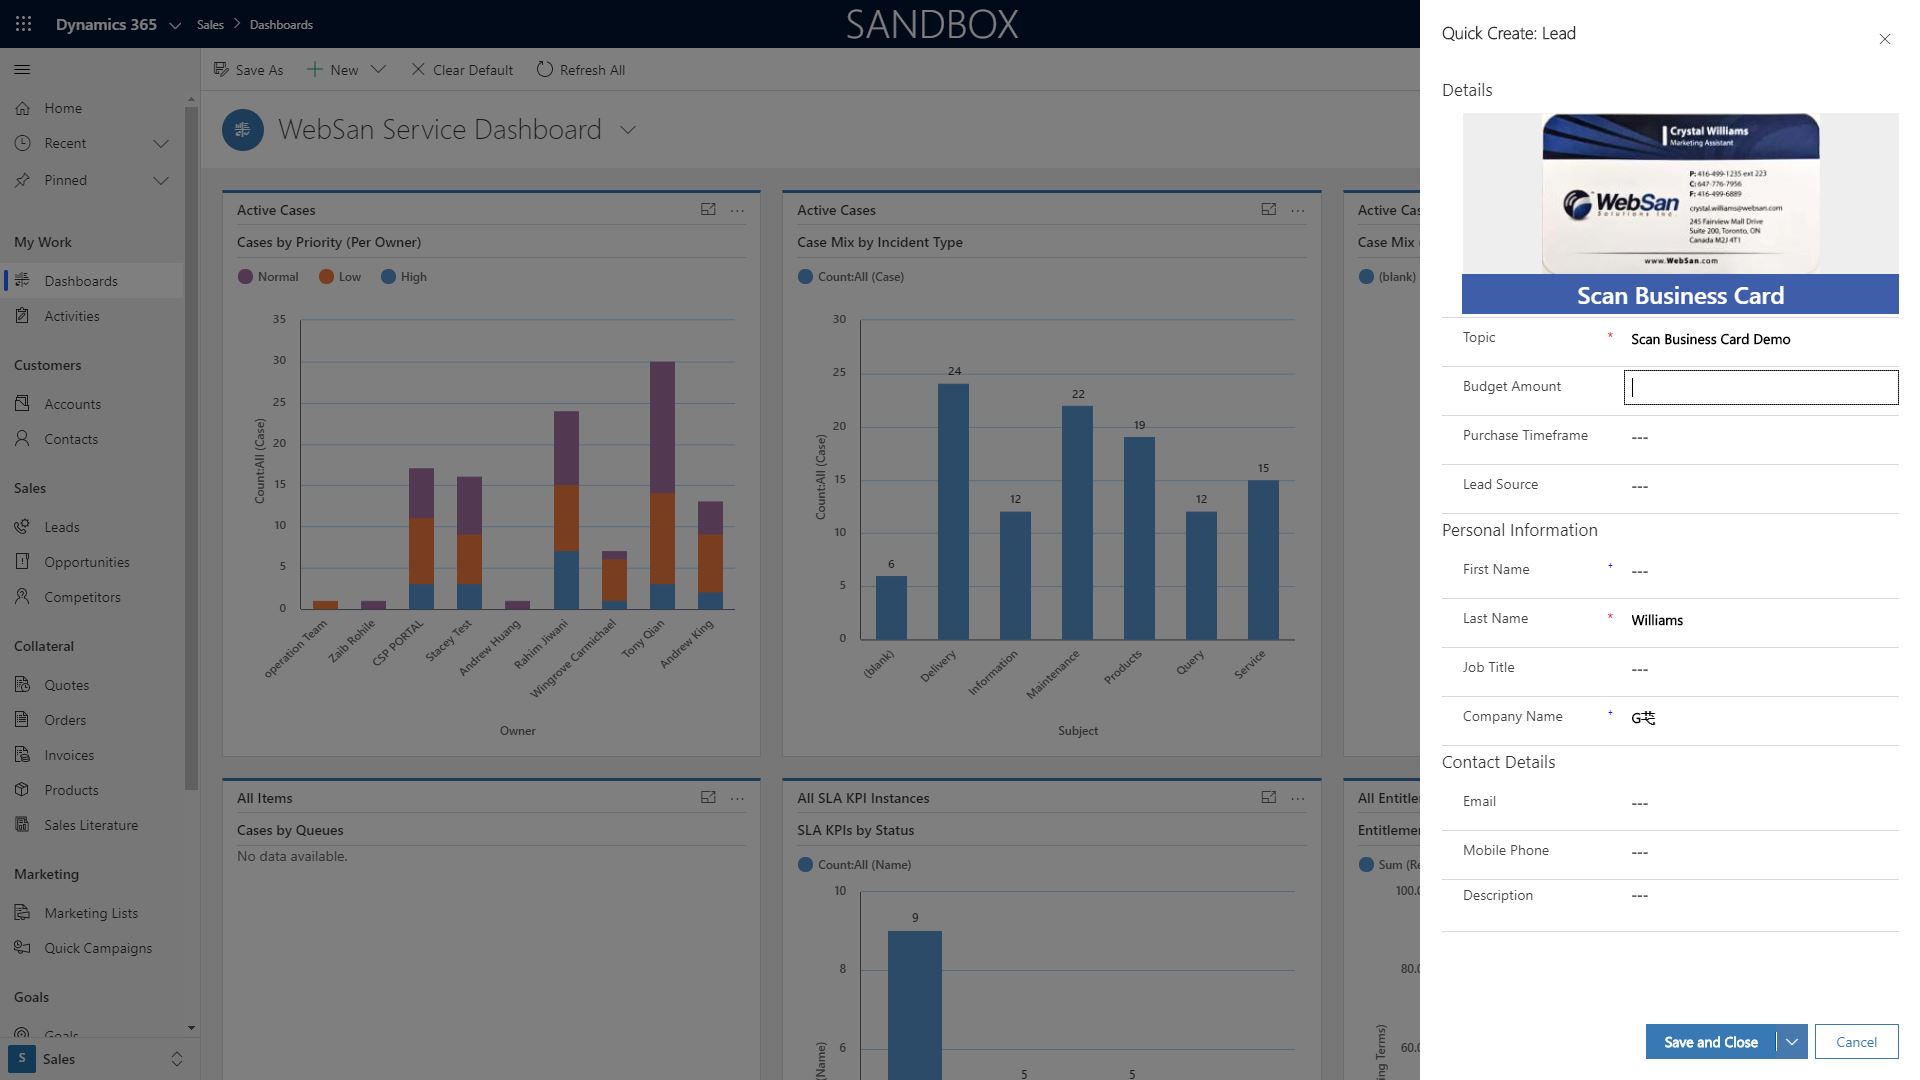Click the sidebar vertical scrollbar
This screenshot has height=1080, width=1920.
point(191,447)
